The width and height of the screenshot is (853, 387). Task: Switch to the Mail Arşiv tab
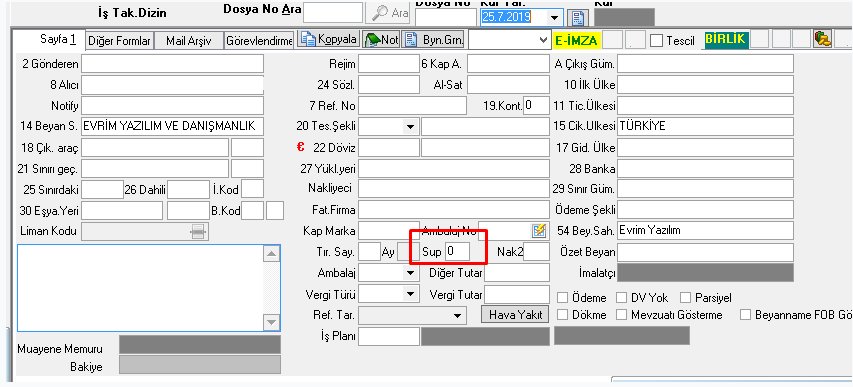(189, 41)
